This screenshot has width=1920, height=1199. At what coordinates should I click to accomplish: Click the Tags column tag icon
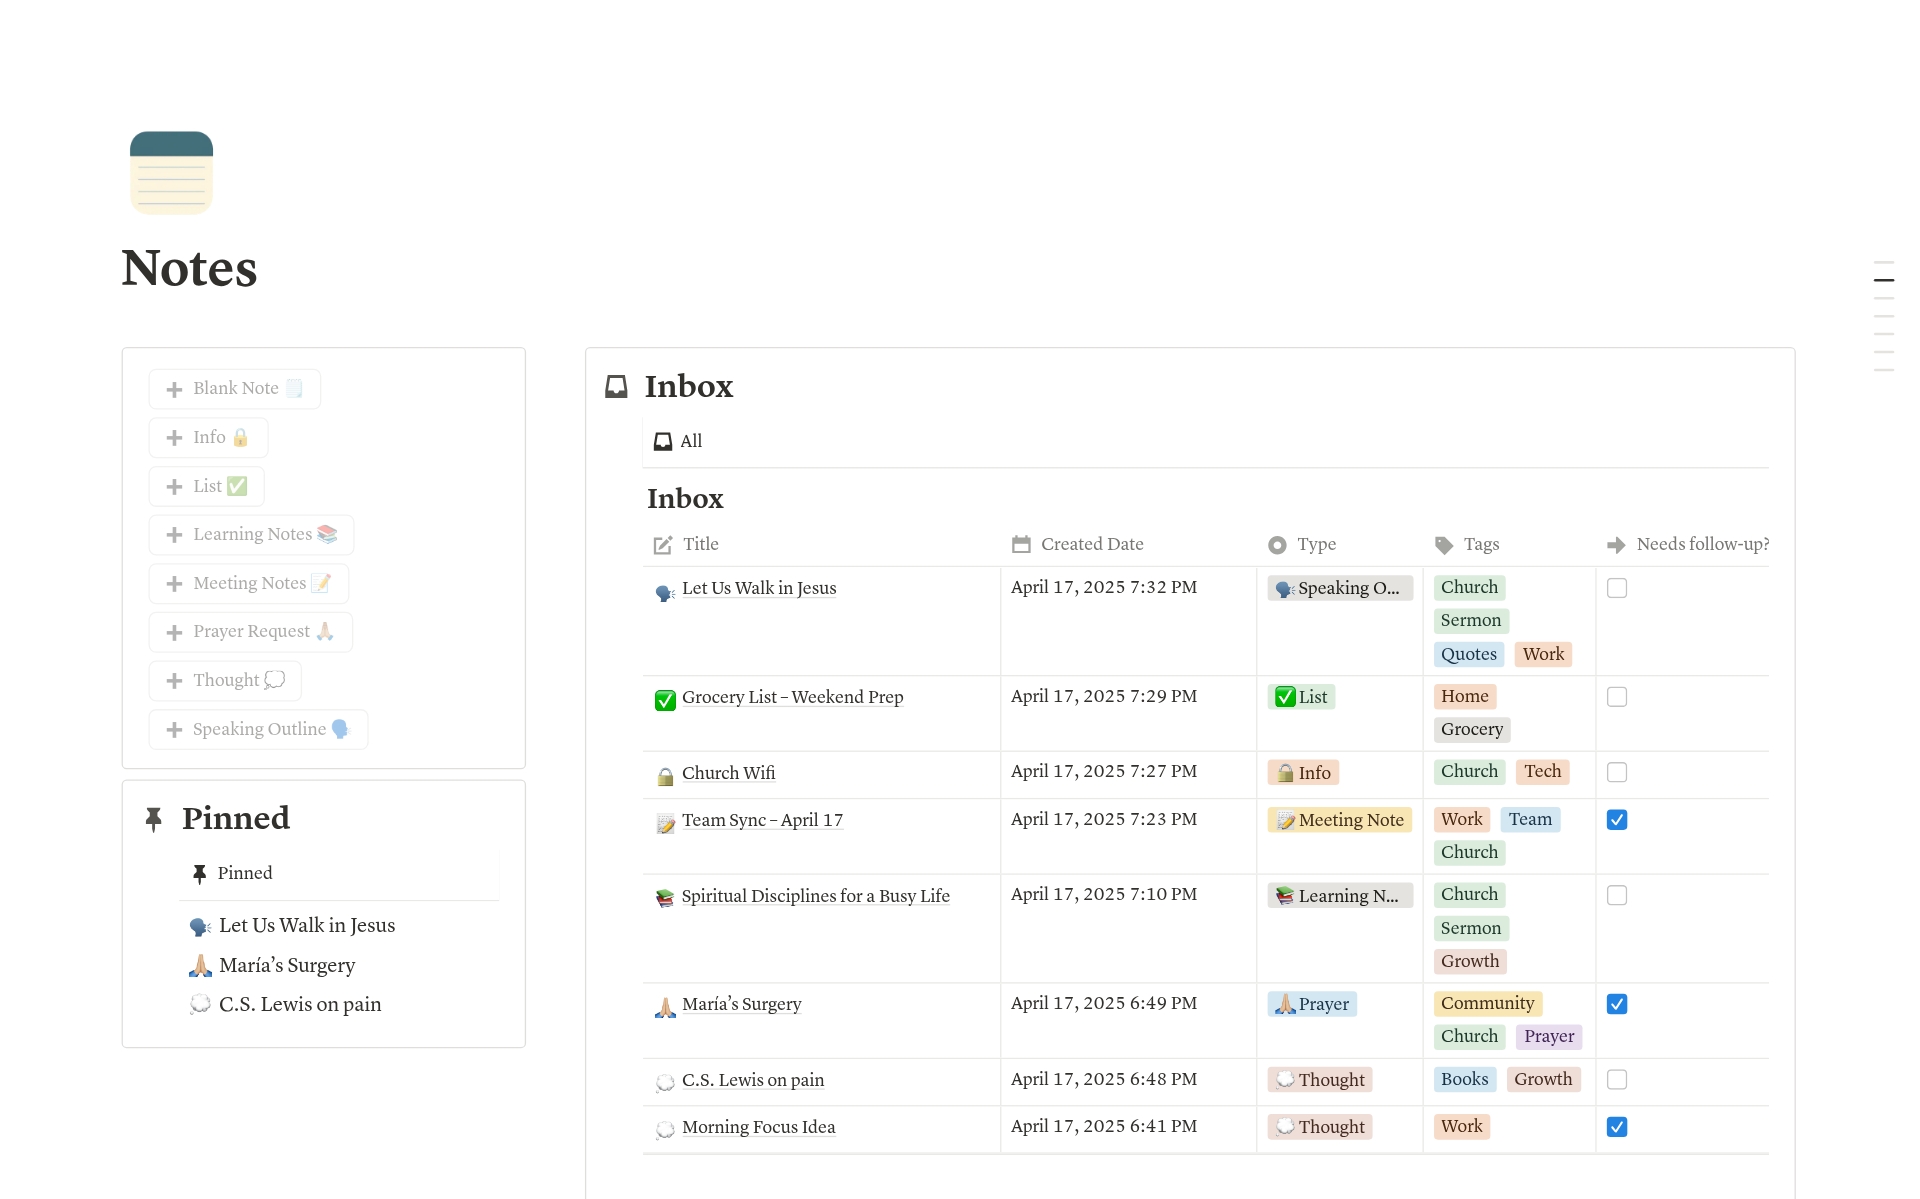1444,545
